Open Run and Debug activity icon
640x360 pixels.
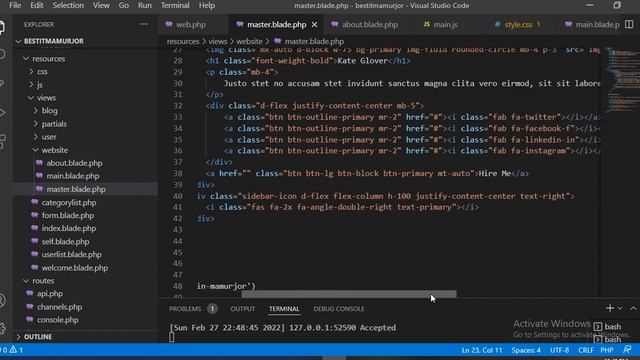[x=2, y=112]
